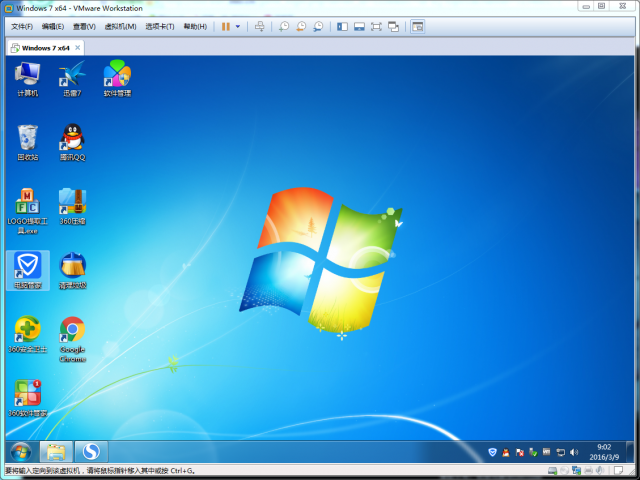
Task: Open the 查看(V) menu
Action: click(84, 27)
